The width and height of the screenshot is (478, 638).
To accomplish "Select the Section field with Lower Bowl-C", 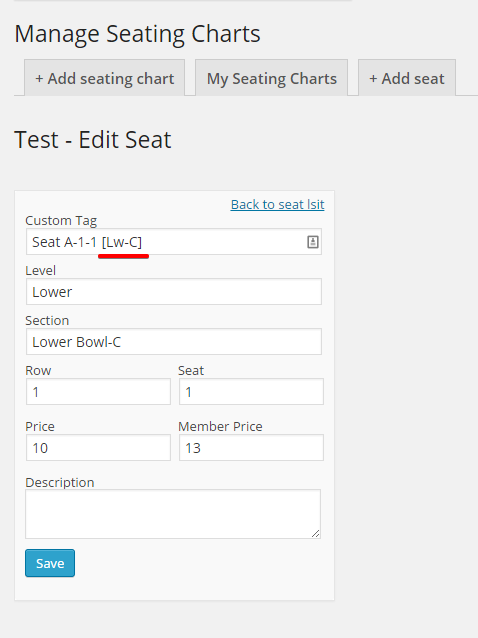I will point(174,342).
